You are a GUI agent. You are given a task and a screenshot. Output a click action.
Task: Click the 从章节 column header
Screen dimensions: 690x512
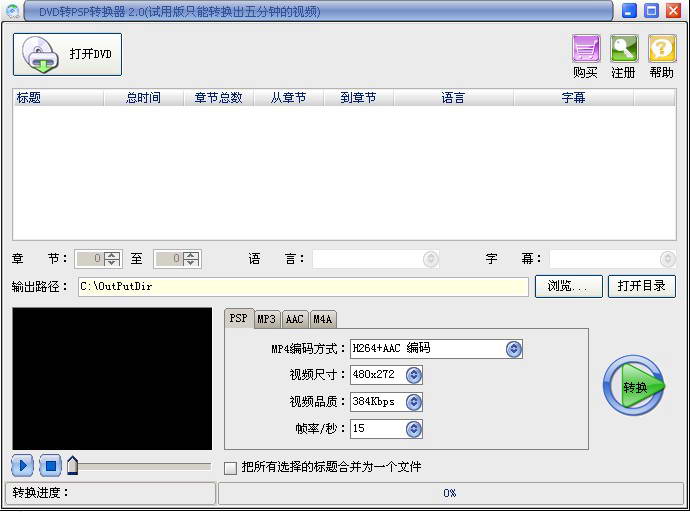click(x=288, y=97)
